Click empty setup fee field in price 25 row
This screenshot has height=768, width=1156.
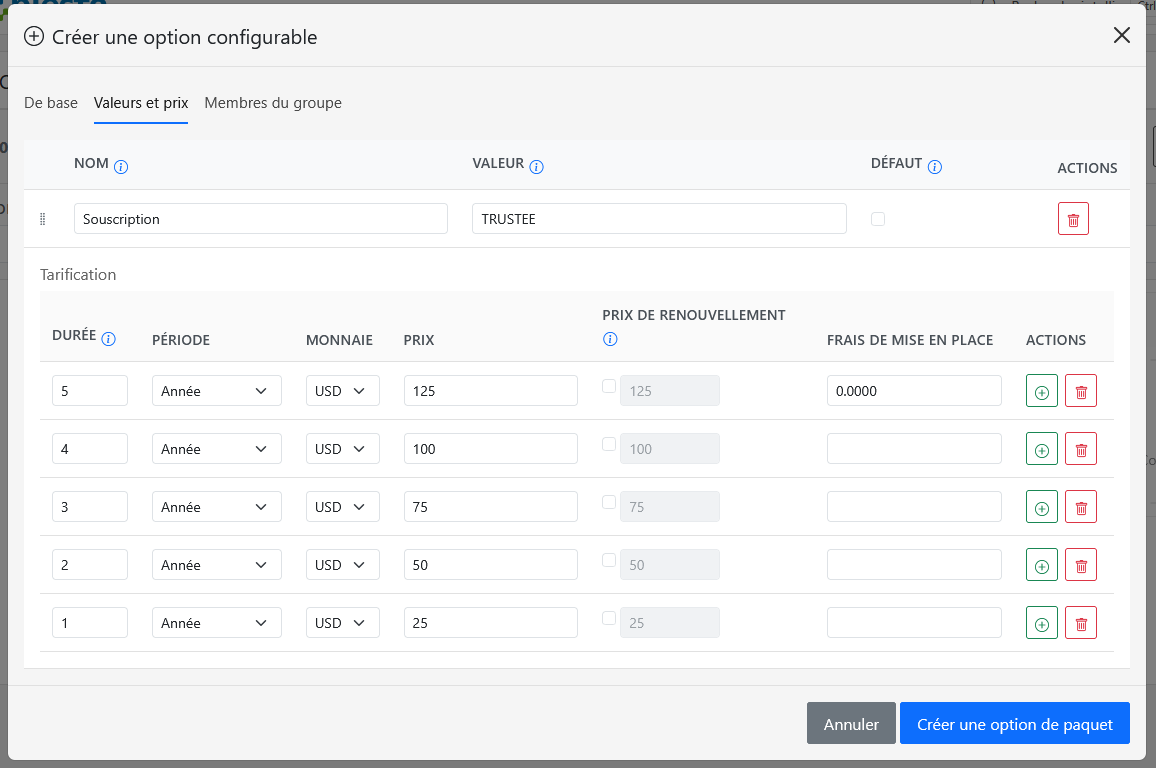[914, 623]
